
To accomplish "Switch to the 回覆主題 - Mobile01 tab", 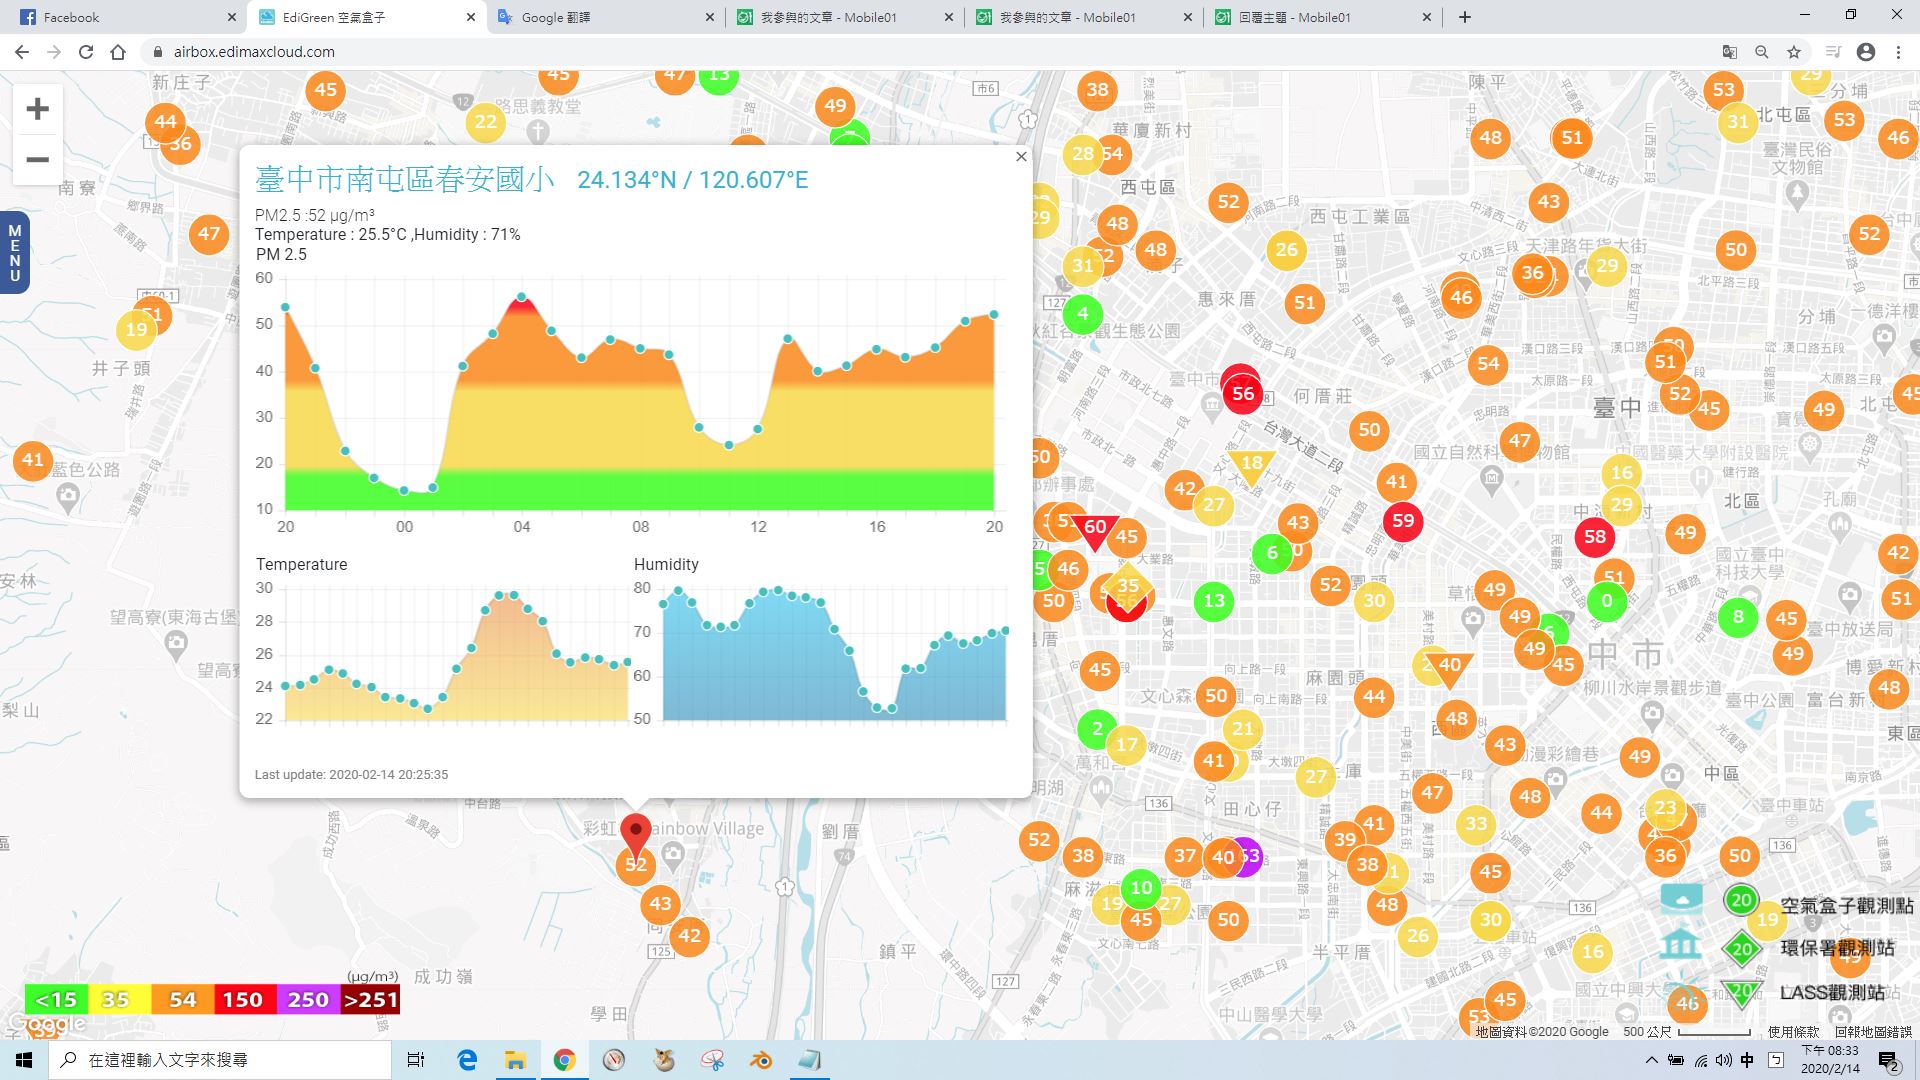I will 1324,17.
